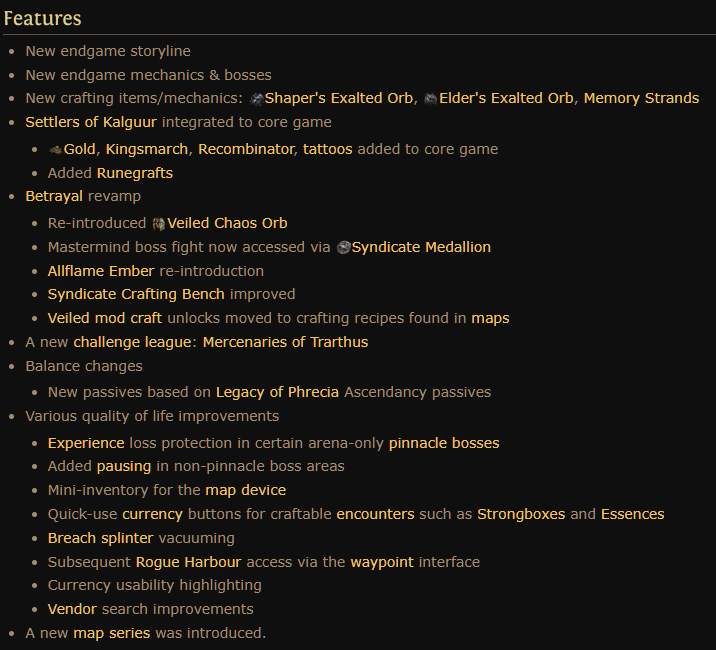
Task: Click the Allflame Ember link
Action: coord(100,271)
